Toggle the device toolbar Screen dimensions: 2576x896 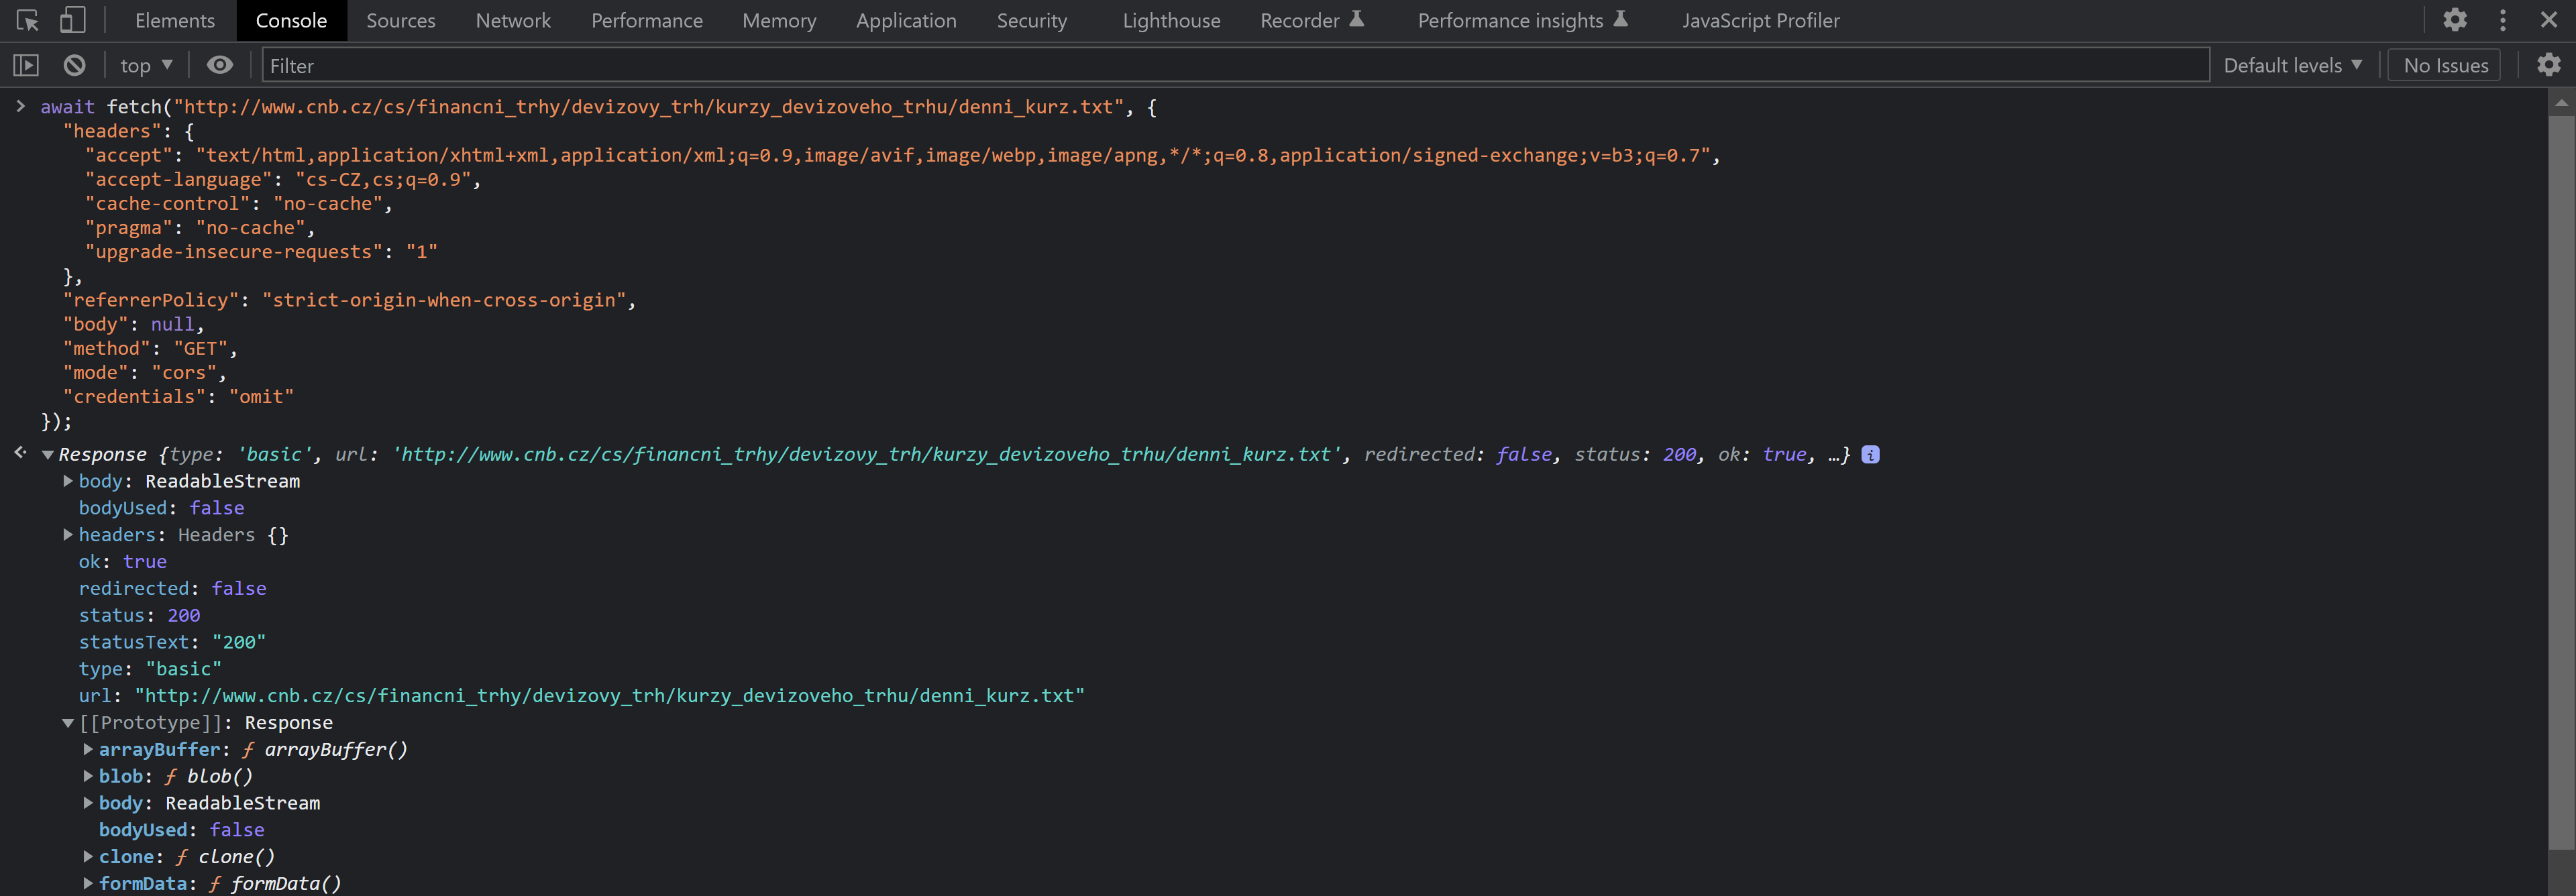click(x=71, y=19)
